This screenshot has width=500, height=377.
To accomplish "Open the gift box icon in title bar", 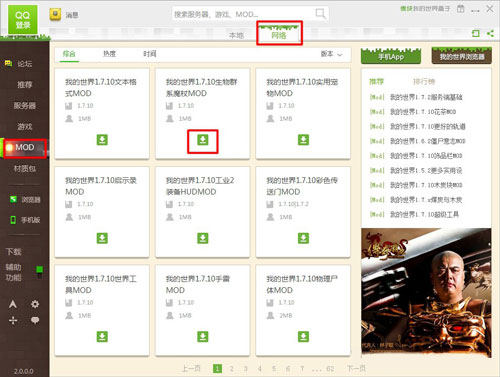I will [460, 9].
